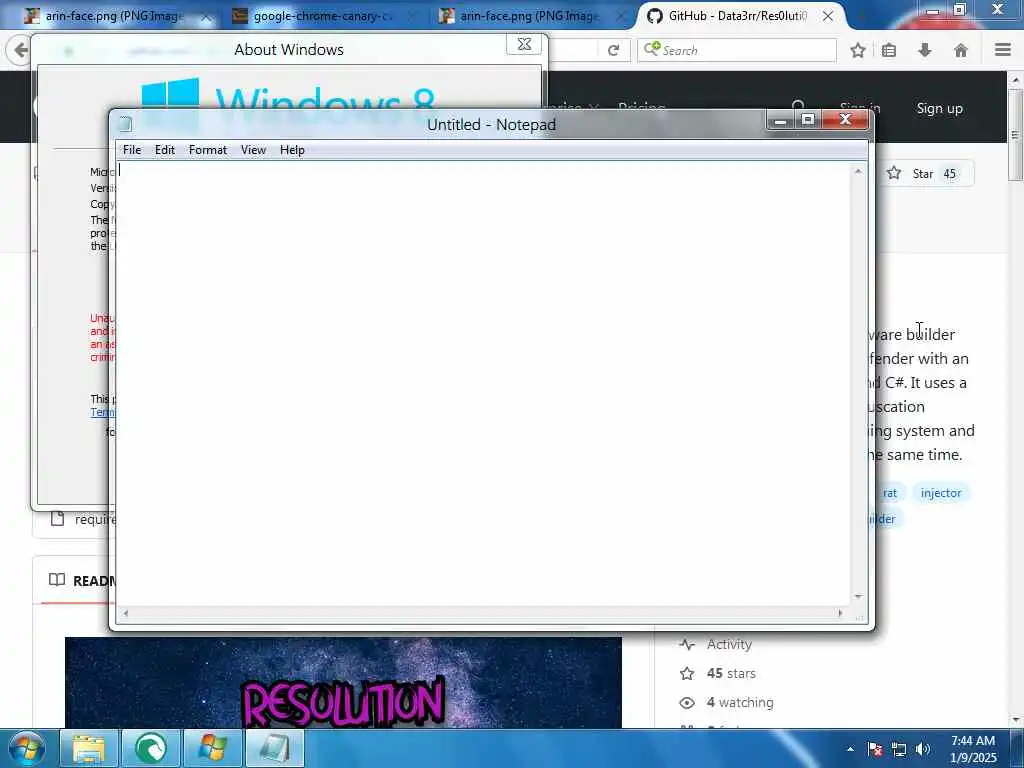Screen dimensions: 1024x768
Task: Open the Windows Start menu
Action: pos(27,748)
